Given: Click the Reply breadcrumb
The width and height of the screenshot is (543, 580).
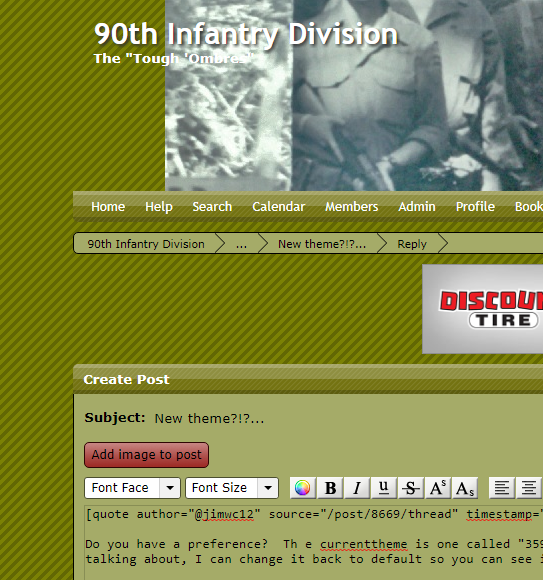Looking at the screenshot, I should pos(412,244).
